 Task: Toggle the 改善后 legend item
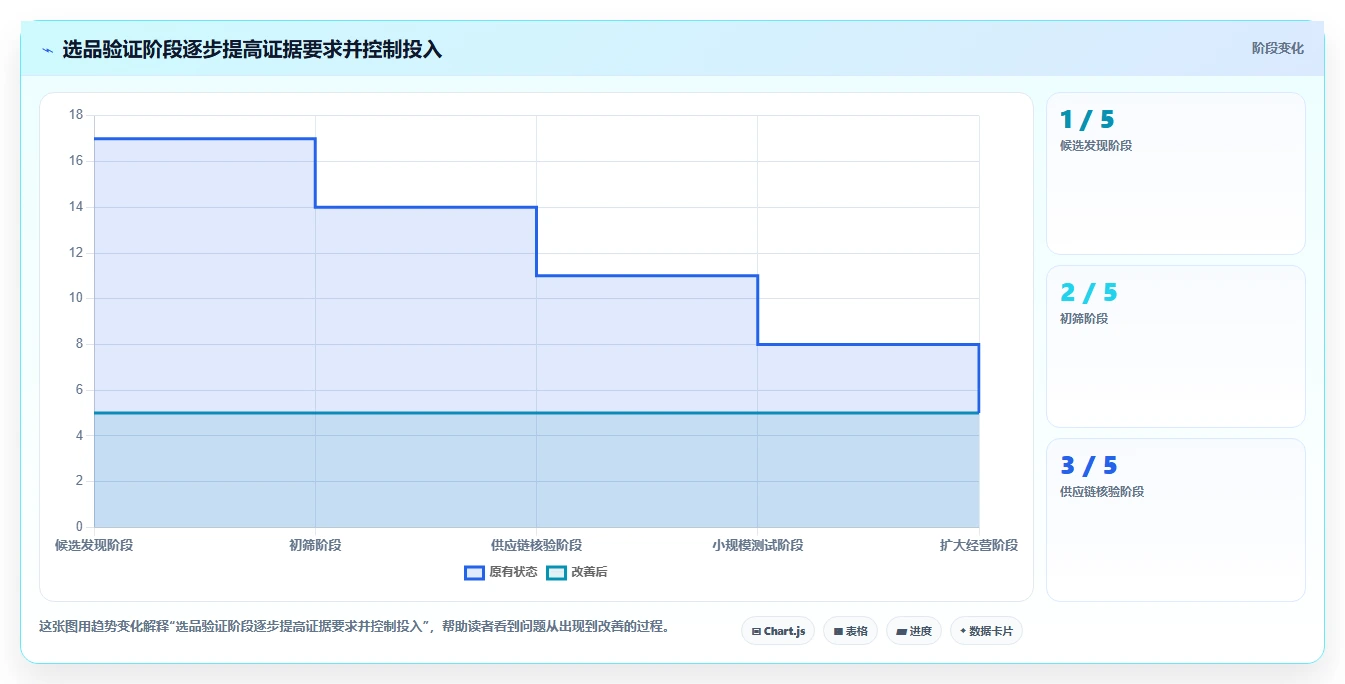pos(577,572)
